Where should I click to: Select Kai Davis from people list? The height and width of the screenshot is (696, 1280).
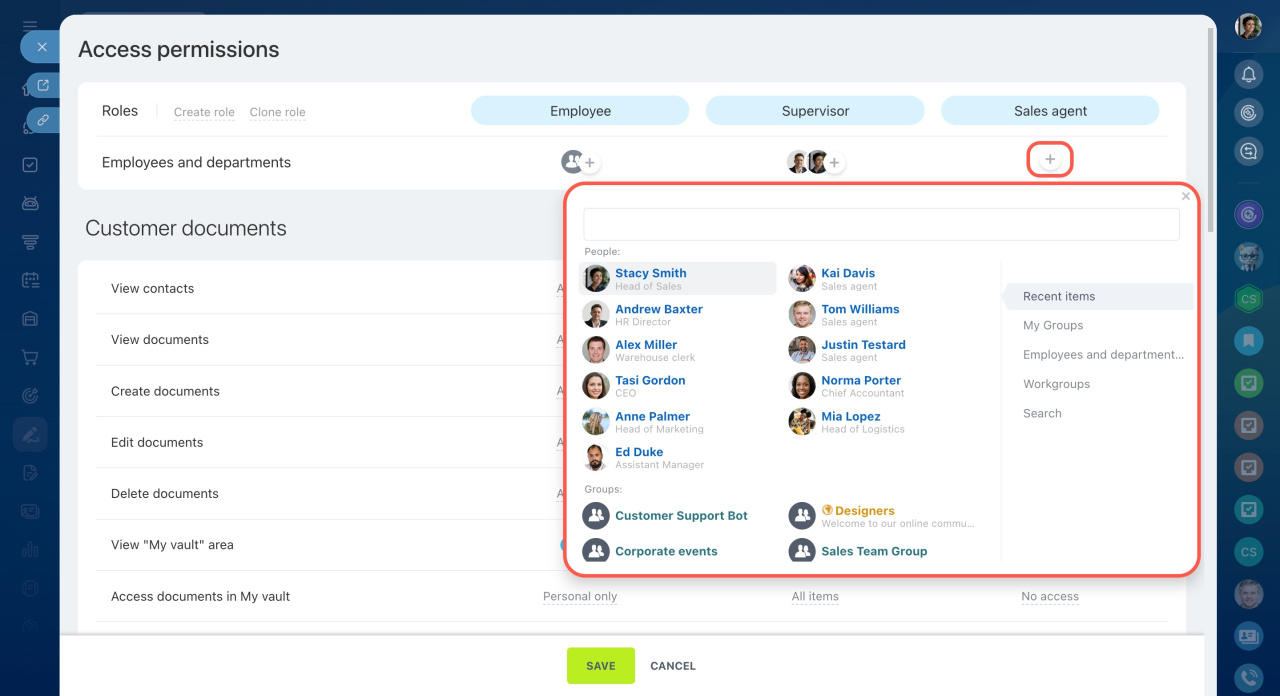847,273
